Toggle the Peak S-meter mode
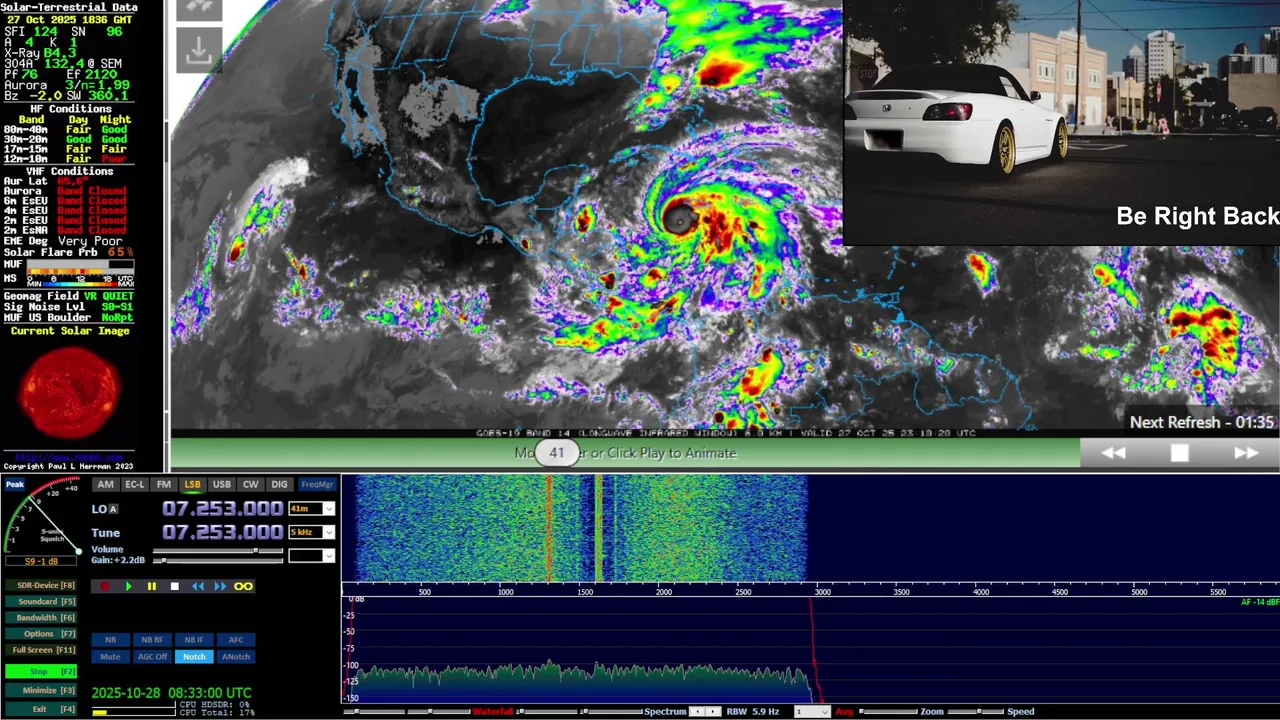 15,484
